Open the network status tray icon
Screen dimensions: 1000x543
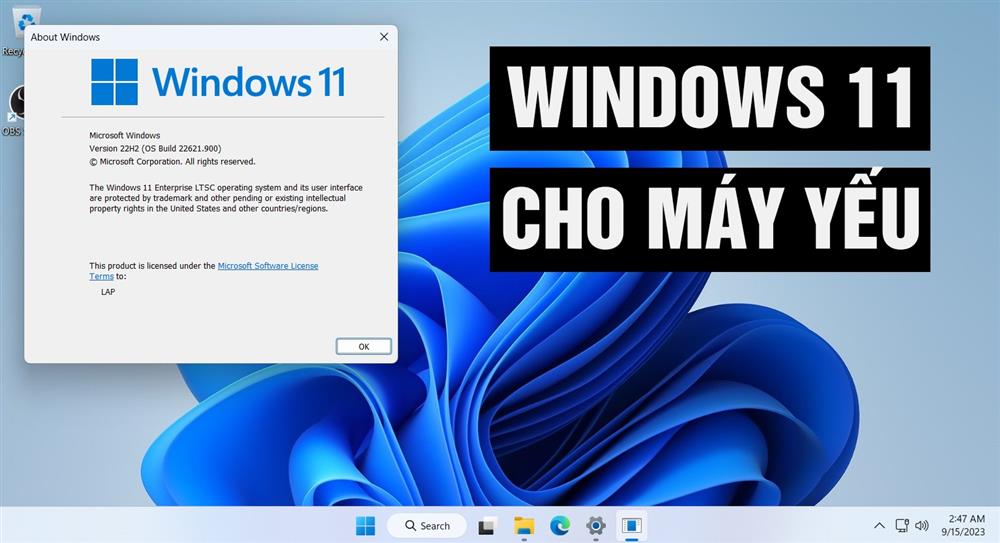902,526
